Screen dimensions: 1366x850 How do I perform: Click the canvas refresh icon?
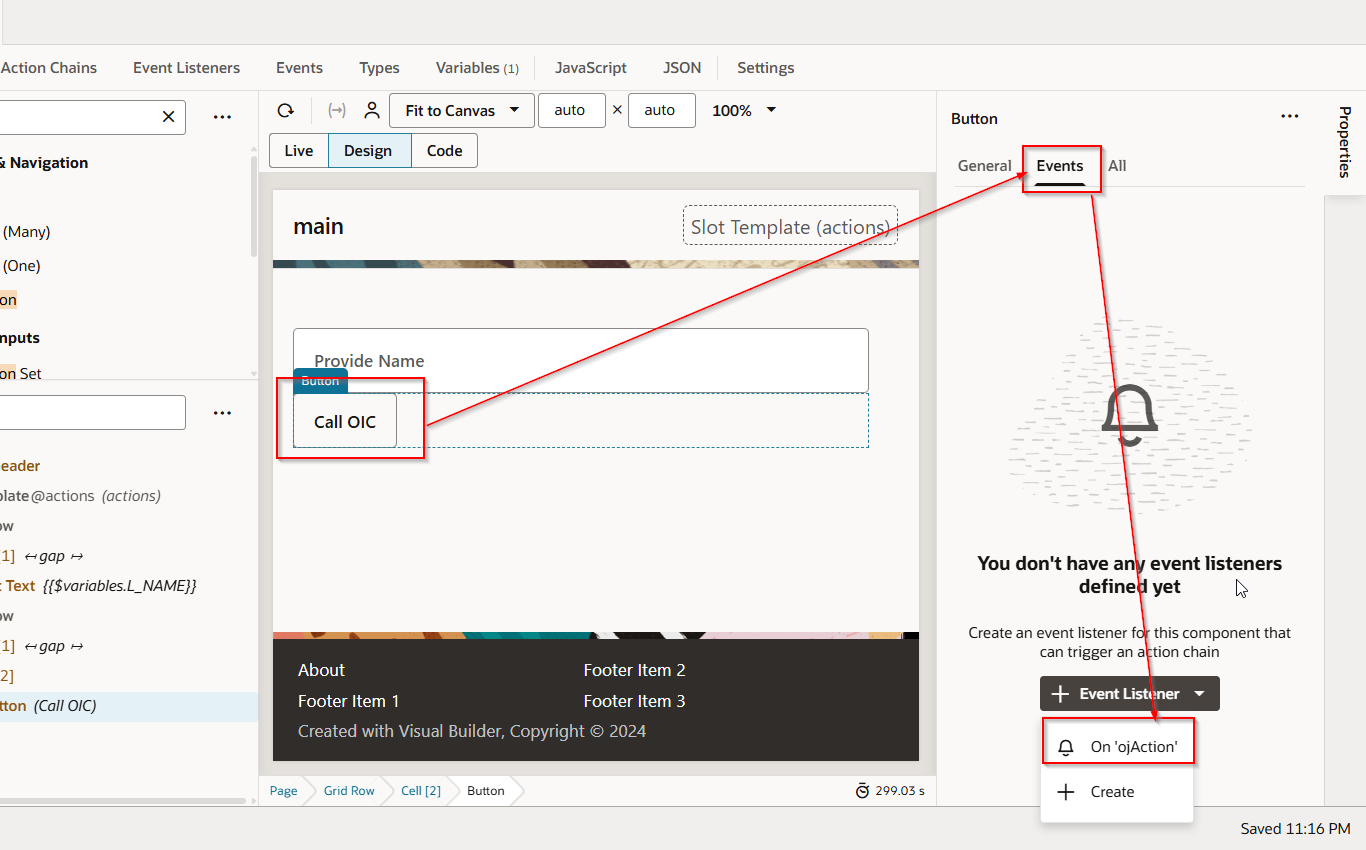click(287, 110)
